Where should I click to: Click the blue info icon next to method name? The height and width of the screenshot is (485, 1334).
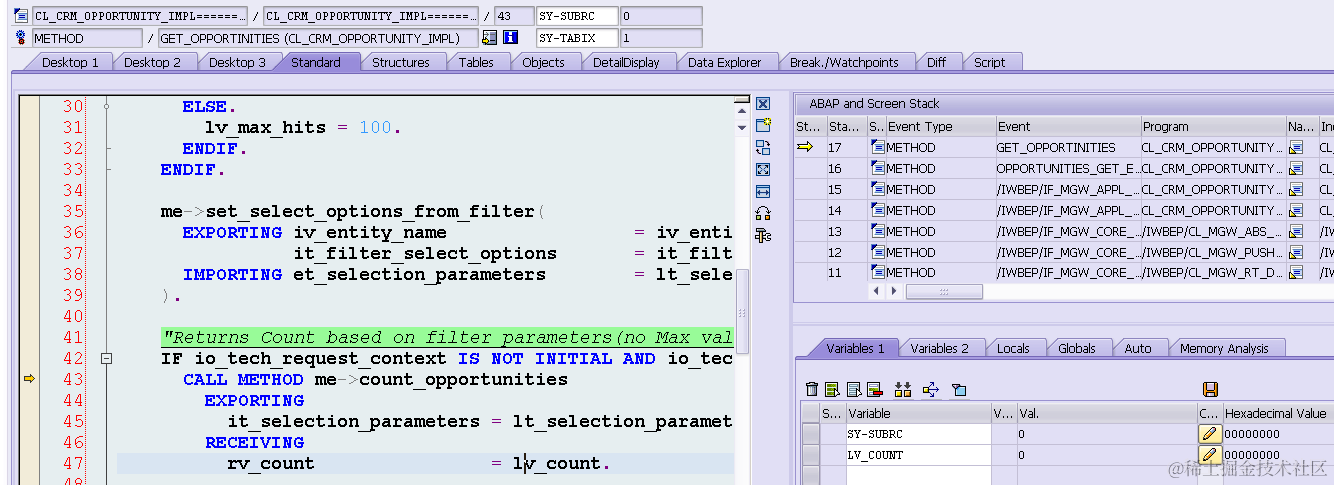(510, 38)
